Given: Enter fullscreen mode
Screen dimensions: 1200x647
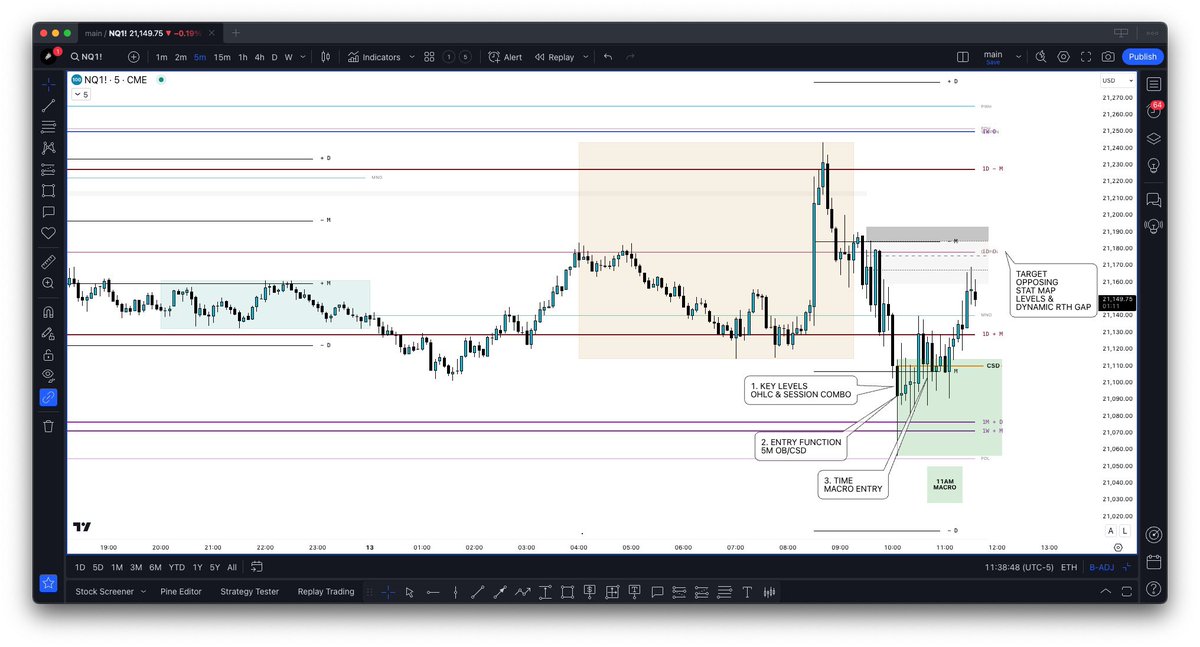Looking at the screenshot, I should 1085,57.
